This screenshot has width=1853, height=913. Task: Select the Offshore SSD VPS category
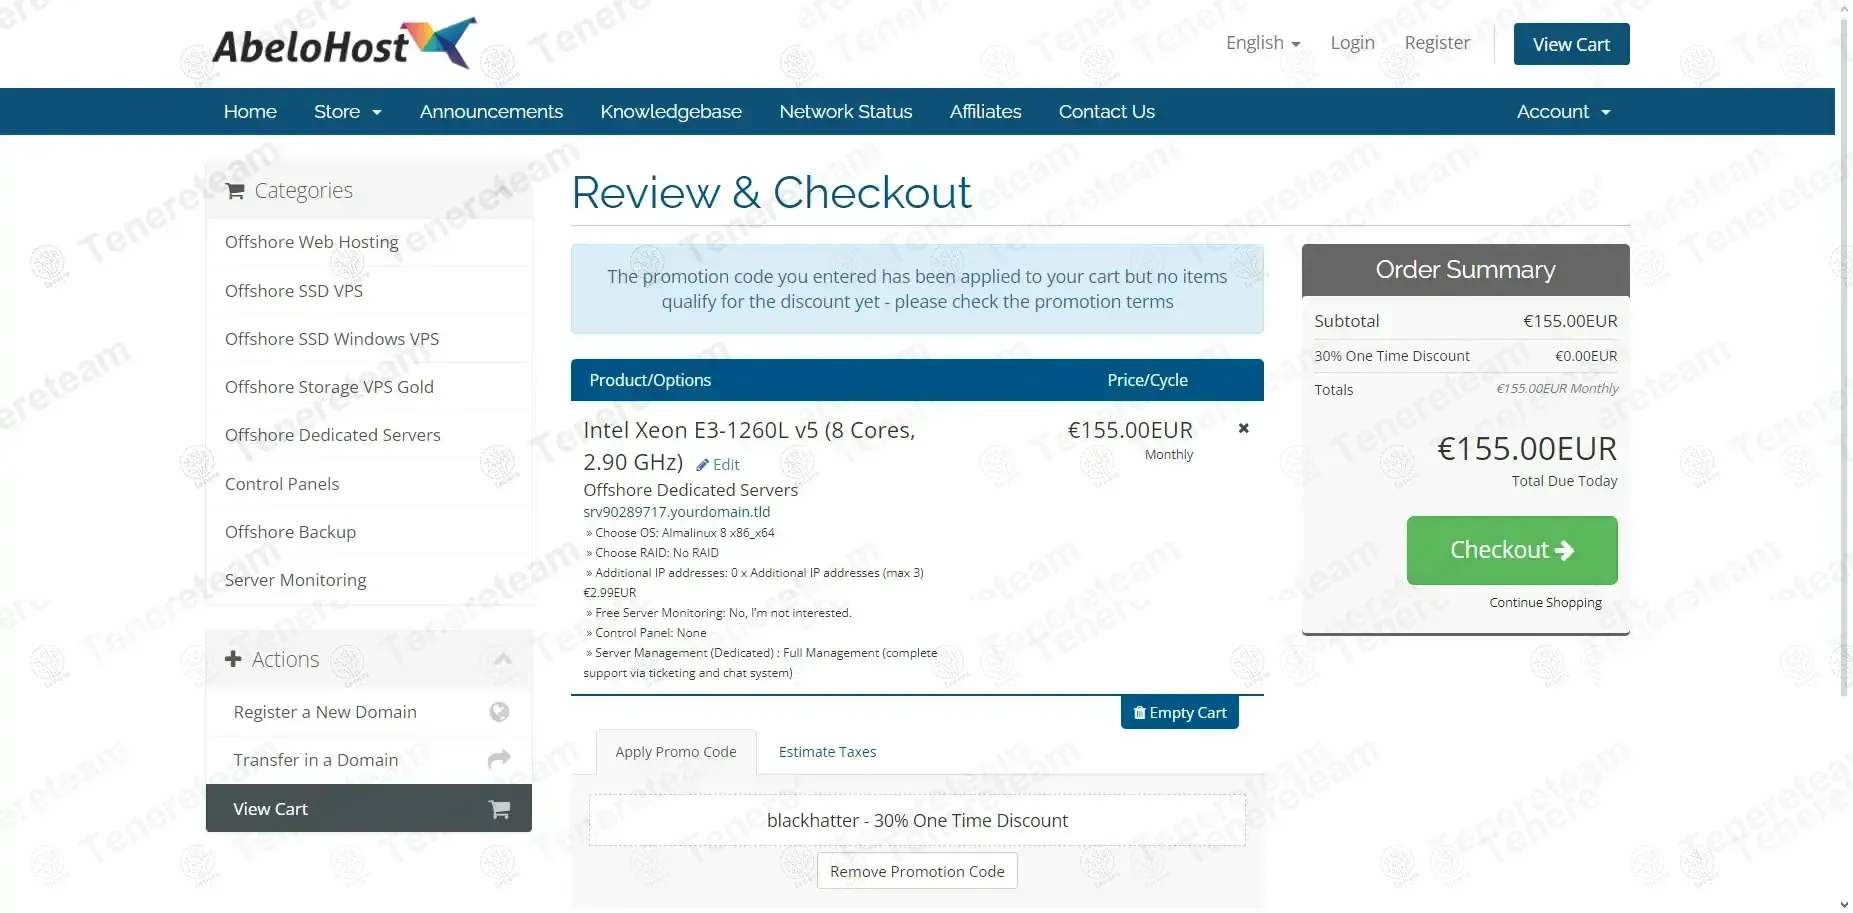pos(368,291)
